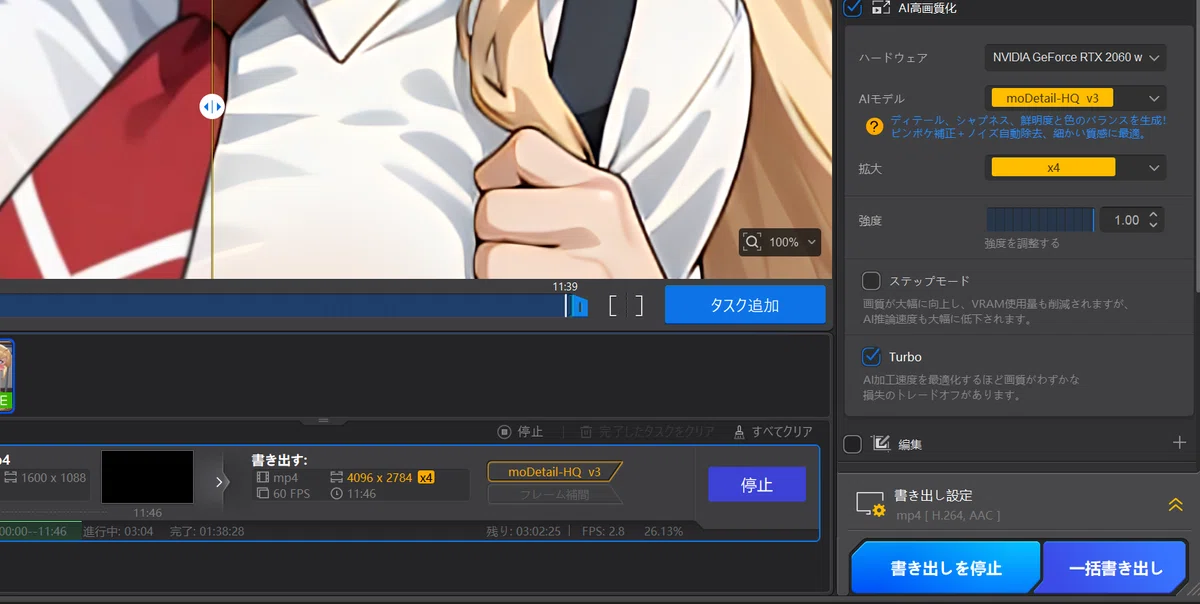Enable the 編集 section checkbox
The image size is (1200, 604).
(852, 444)
